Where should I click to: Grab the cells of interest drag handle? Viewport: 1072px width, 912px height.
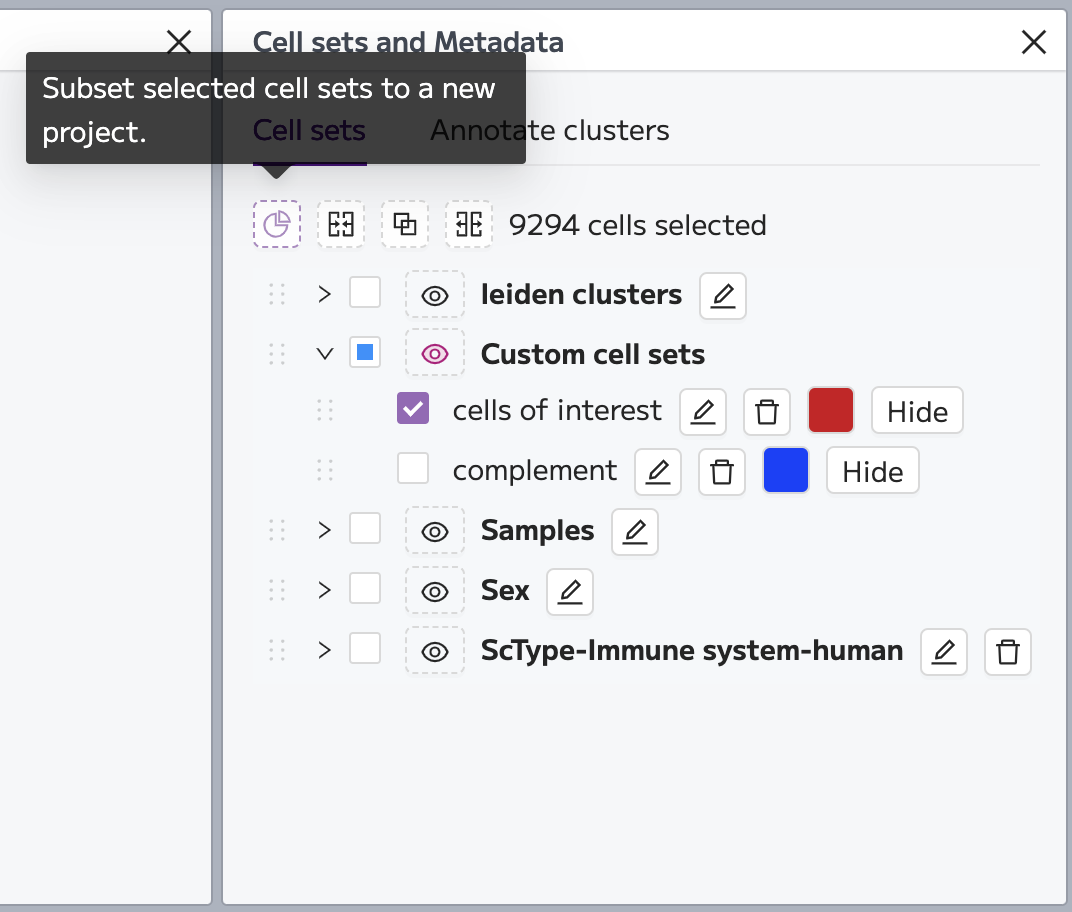click(325, 410)
